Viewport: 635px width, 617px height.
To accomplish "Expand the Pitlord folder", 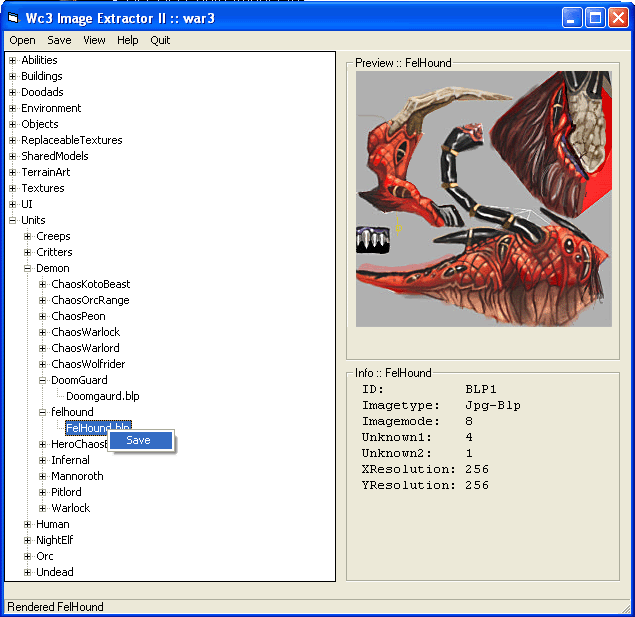I will point(43,492).
